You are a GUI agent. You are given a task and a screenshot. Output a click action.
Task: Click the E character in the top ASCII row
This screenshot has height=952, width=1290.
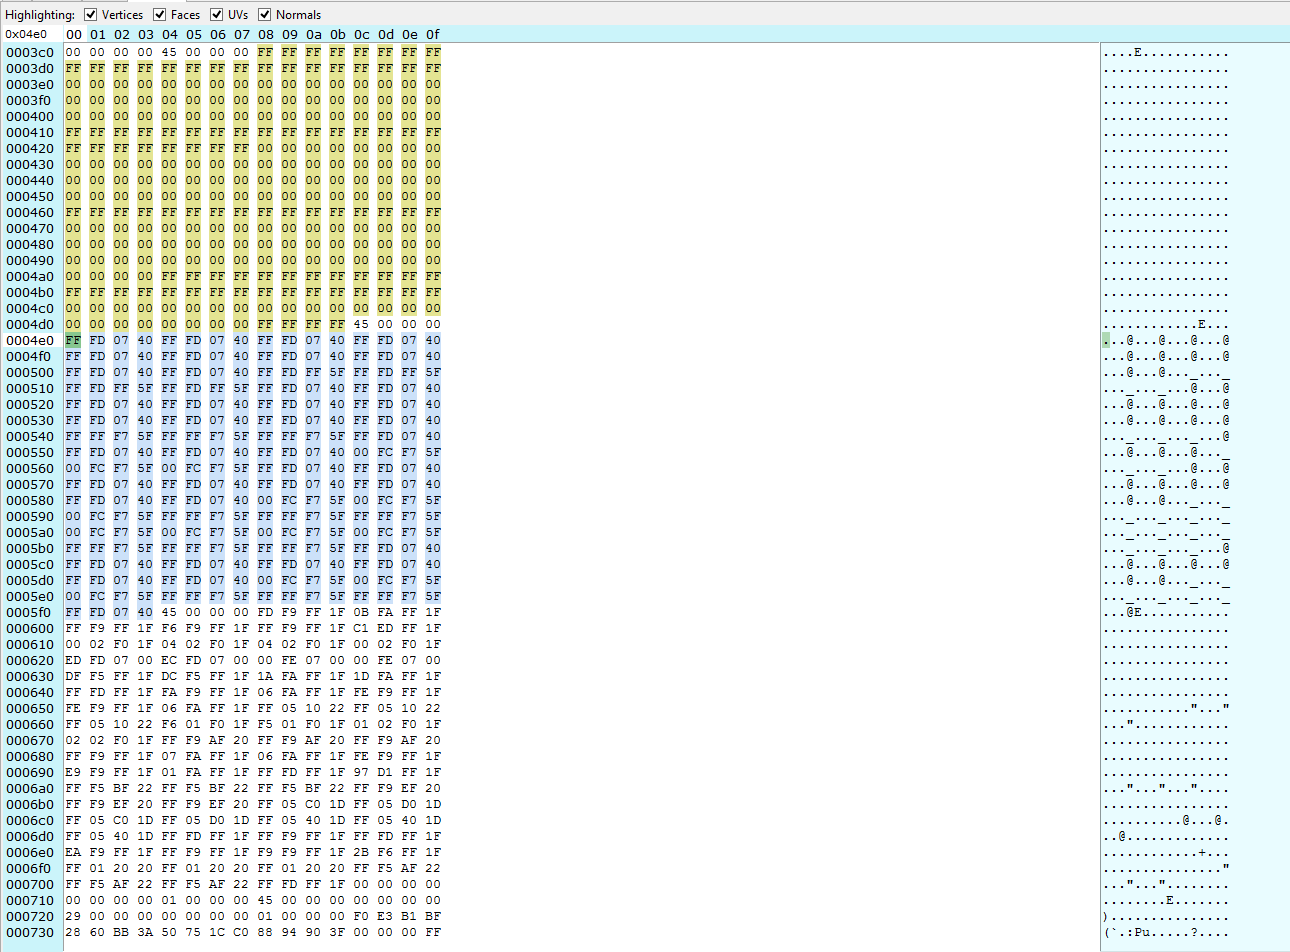point(1139,50)
